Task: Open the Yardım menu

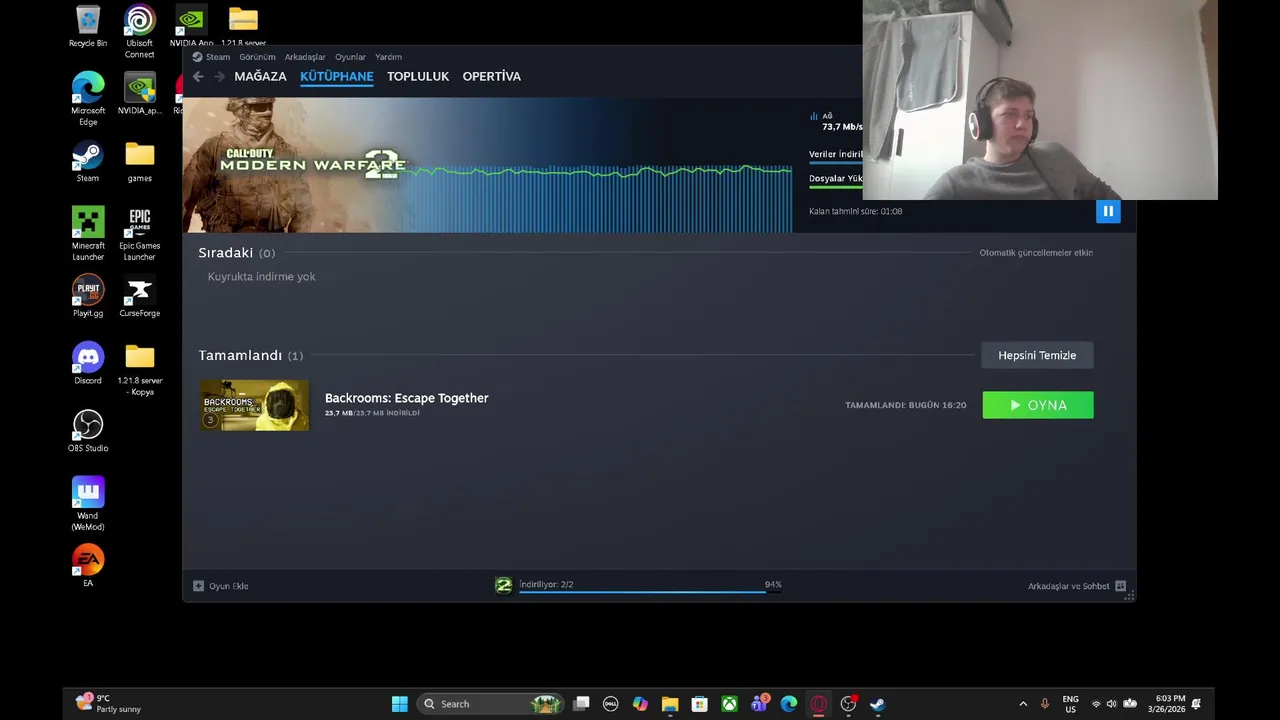Action: [x=388, y=57]
